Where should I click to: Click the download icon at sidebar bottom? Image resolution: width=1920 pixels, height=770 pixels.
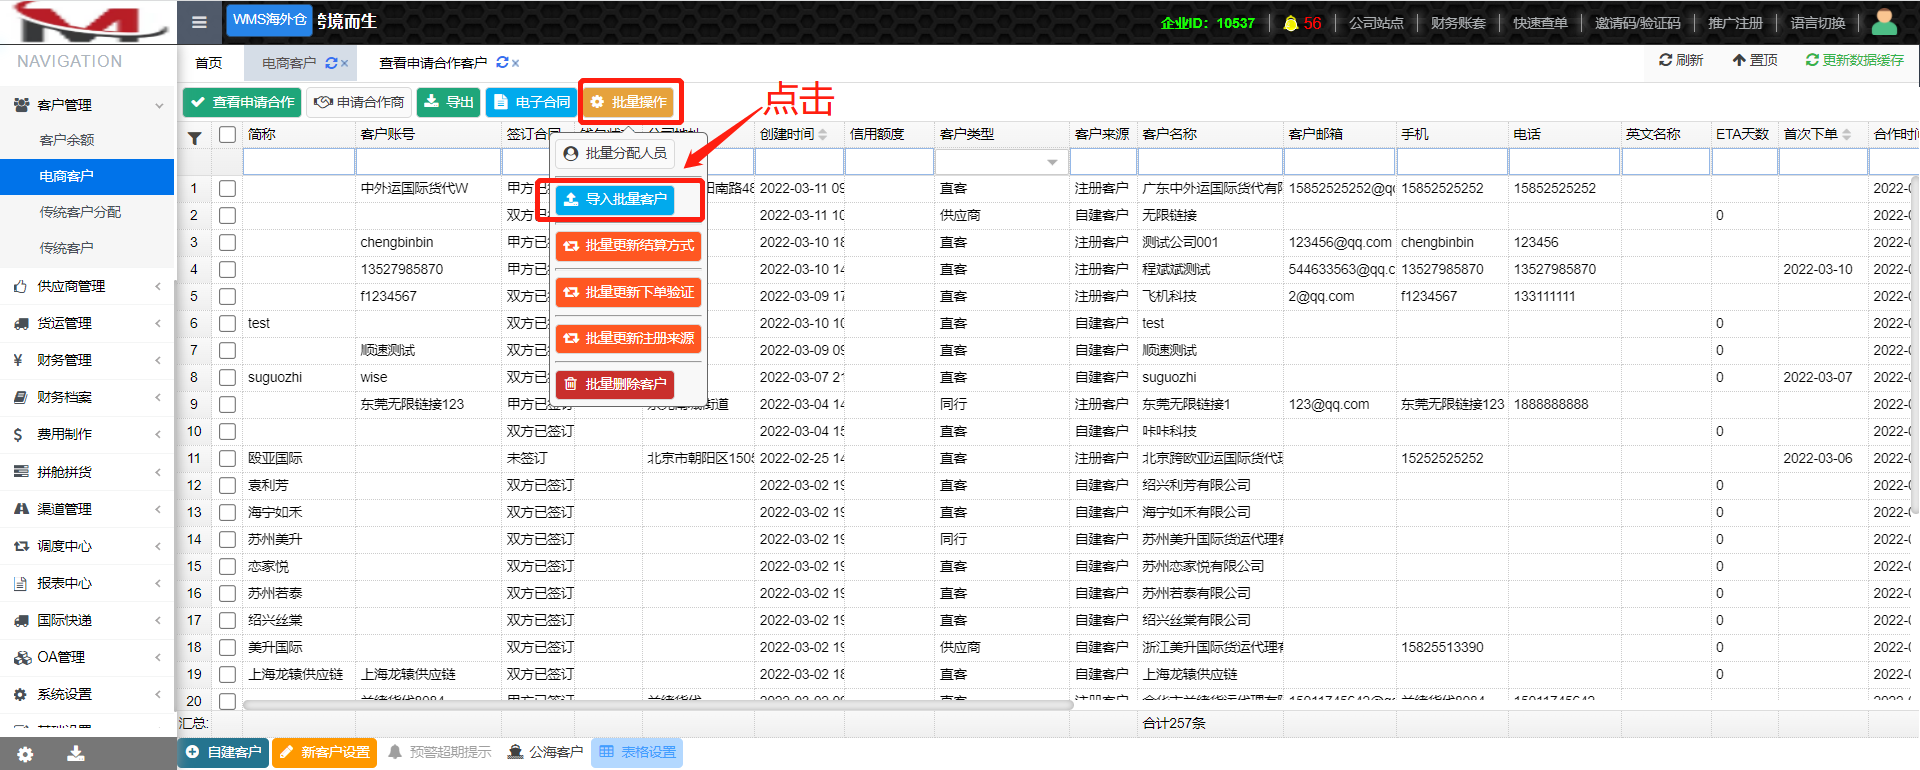click(x=76, y=754)
